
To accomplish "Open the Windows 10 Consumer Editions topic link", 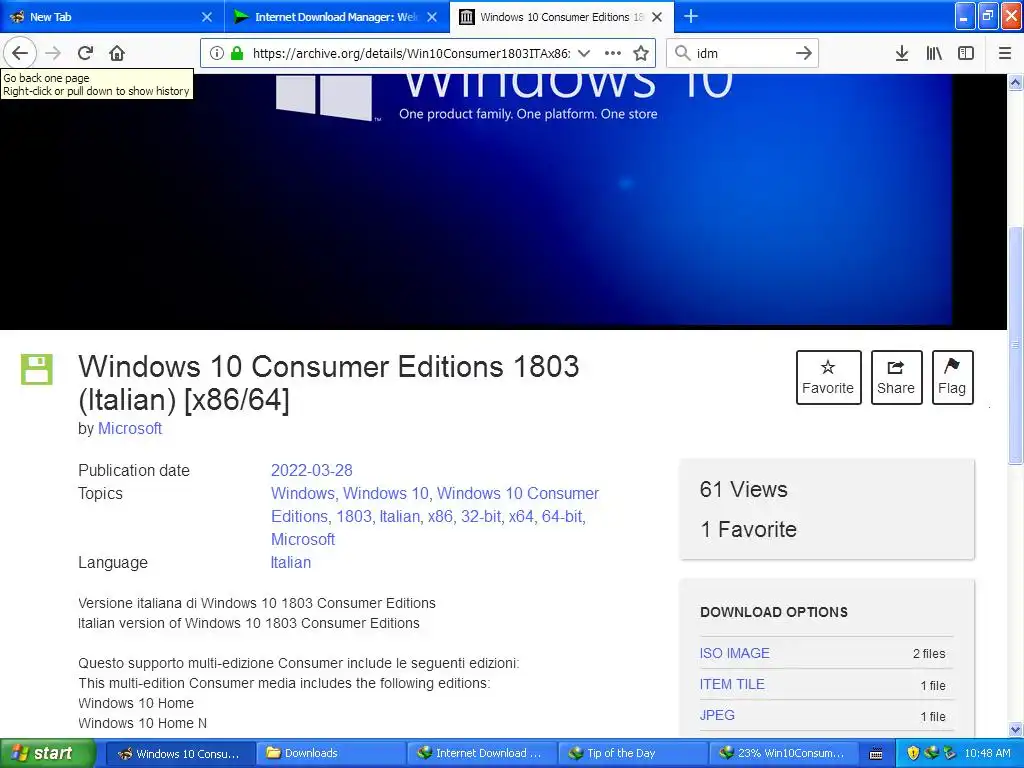I will coord(435,505).
